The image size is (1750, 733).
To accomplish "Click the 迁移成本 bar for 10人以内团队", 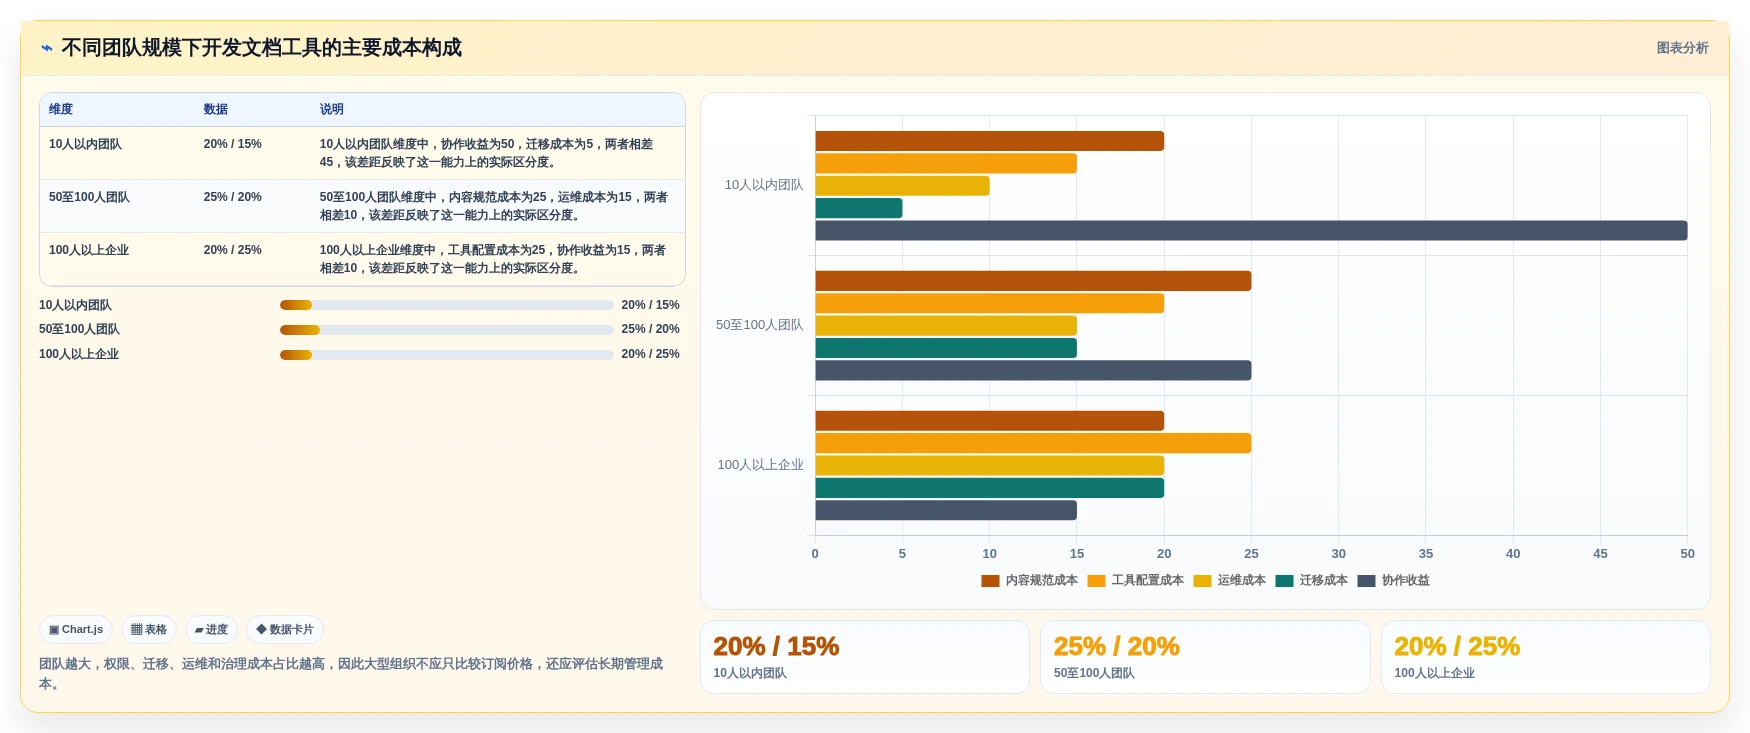I will pos(859,208).
